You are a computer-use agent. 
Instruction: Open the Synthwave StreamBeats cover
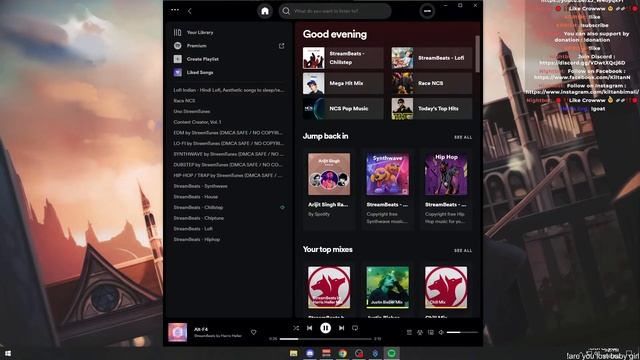click(387, 174)
